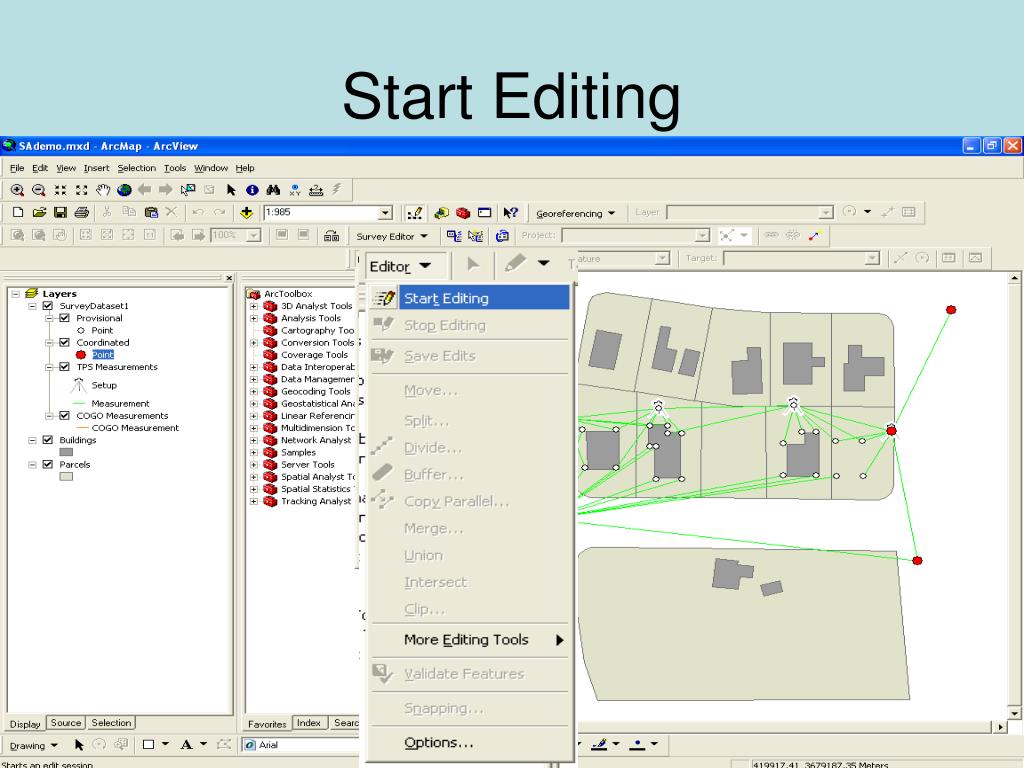
Task: Toggle the Coordinated layer checkbox
Action: coord(64,342)
